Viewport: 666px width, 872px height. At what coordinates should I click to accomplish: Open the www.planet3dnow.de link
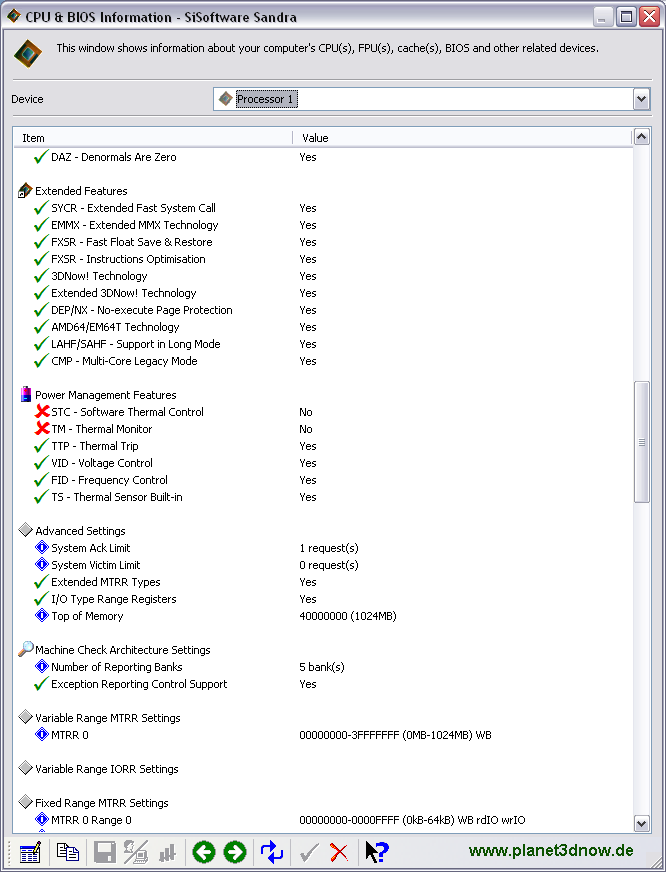(551, 850)
